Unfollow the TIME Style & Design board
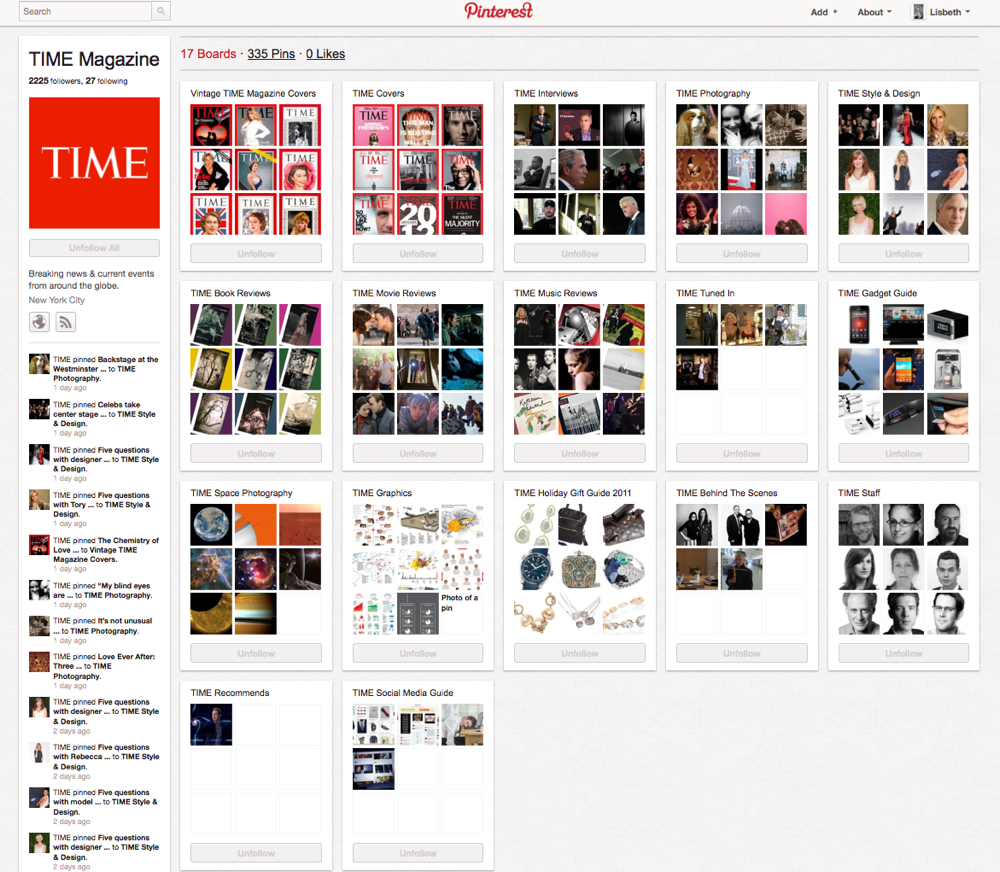The height and width of the screenshot is (872, 1000). click(904, 254)
